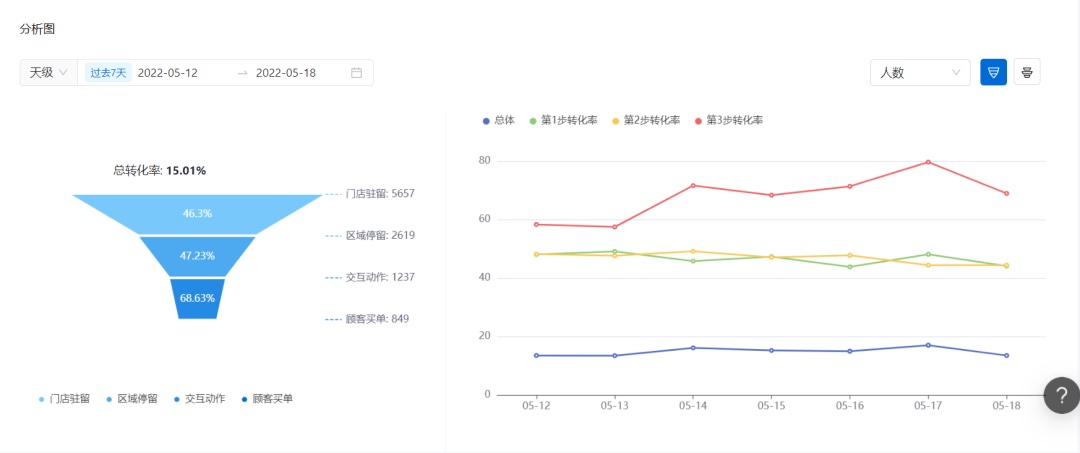The height and width of the screenshot is (453, 1080).
Task: Switch to the funnel chart view button
Action: point(993,72)
